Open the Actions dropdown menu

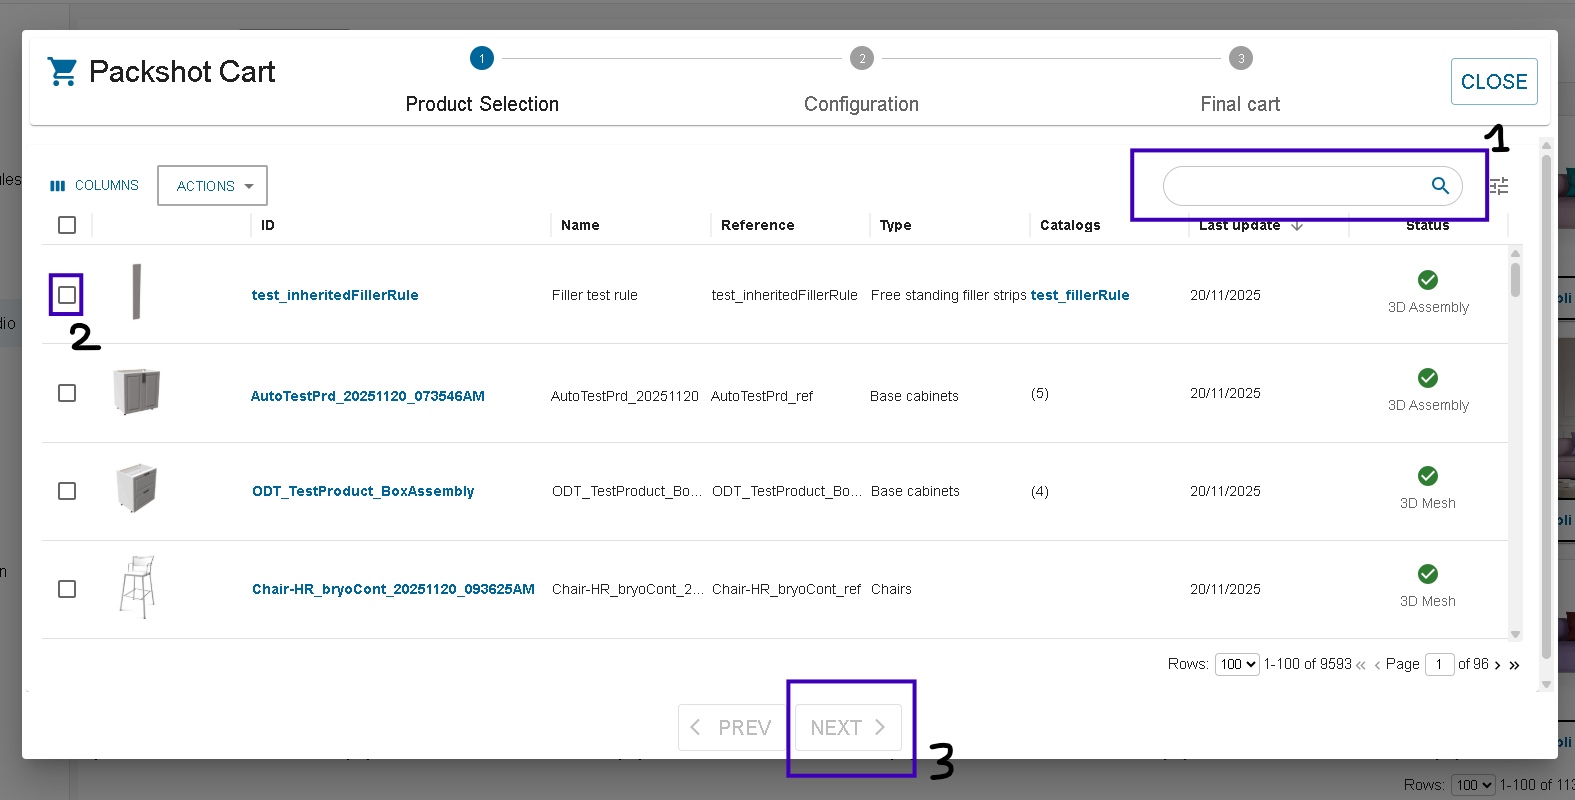[213, 186]
